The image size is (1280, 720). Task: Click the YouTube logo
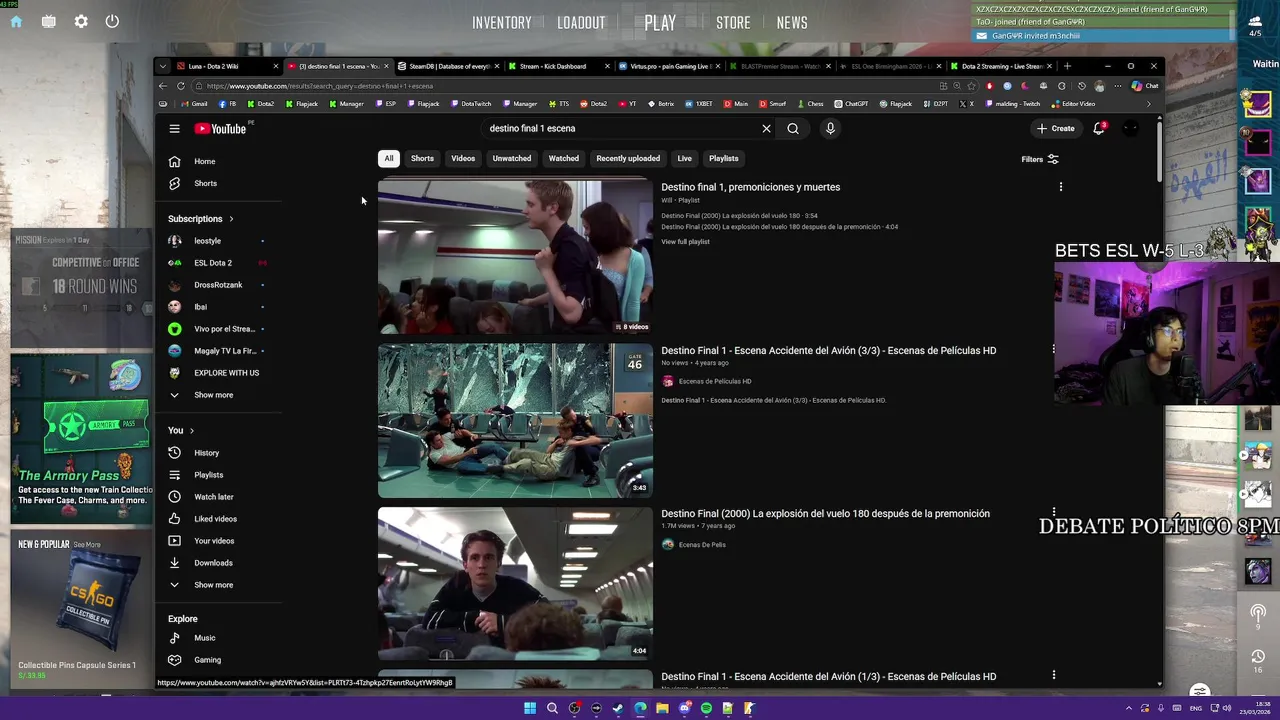[221, 129]
